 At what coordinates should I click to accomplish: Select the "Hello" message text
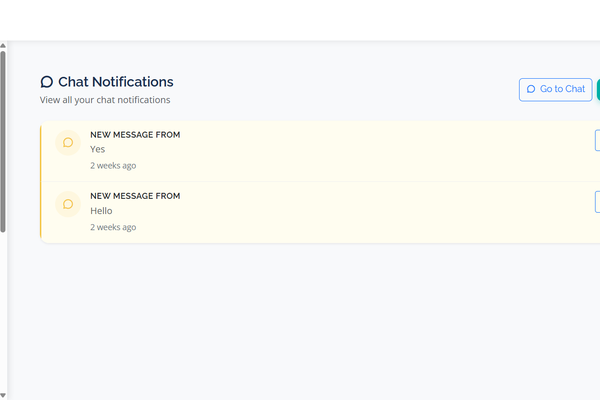[101, 211]
